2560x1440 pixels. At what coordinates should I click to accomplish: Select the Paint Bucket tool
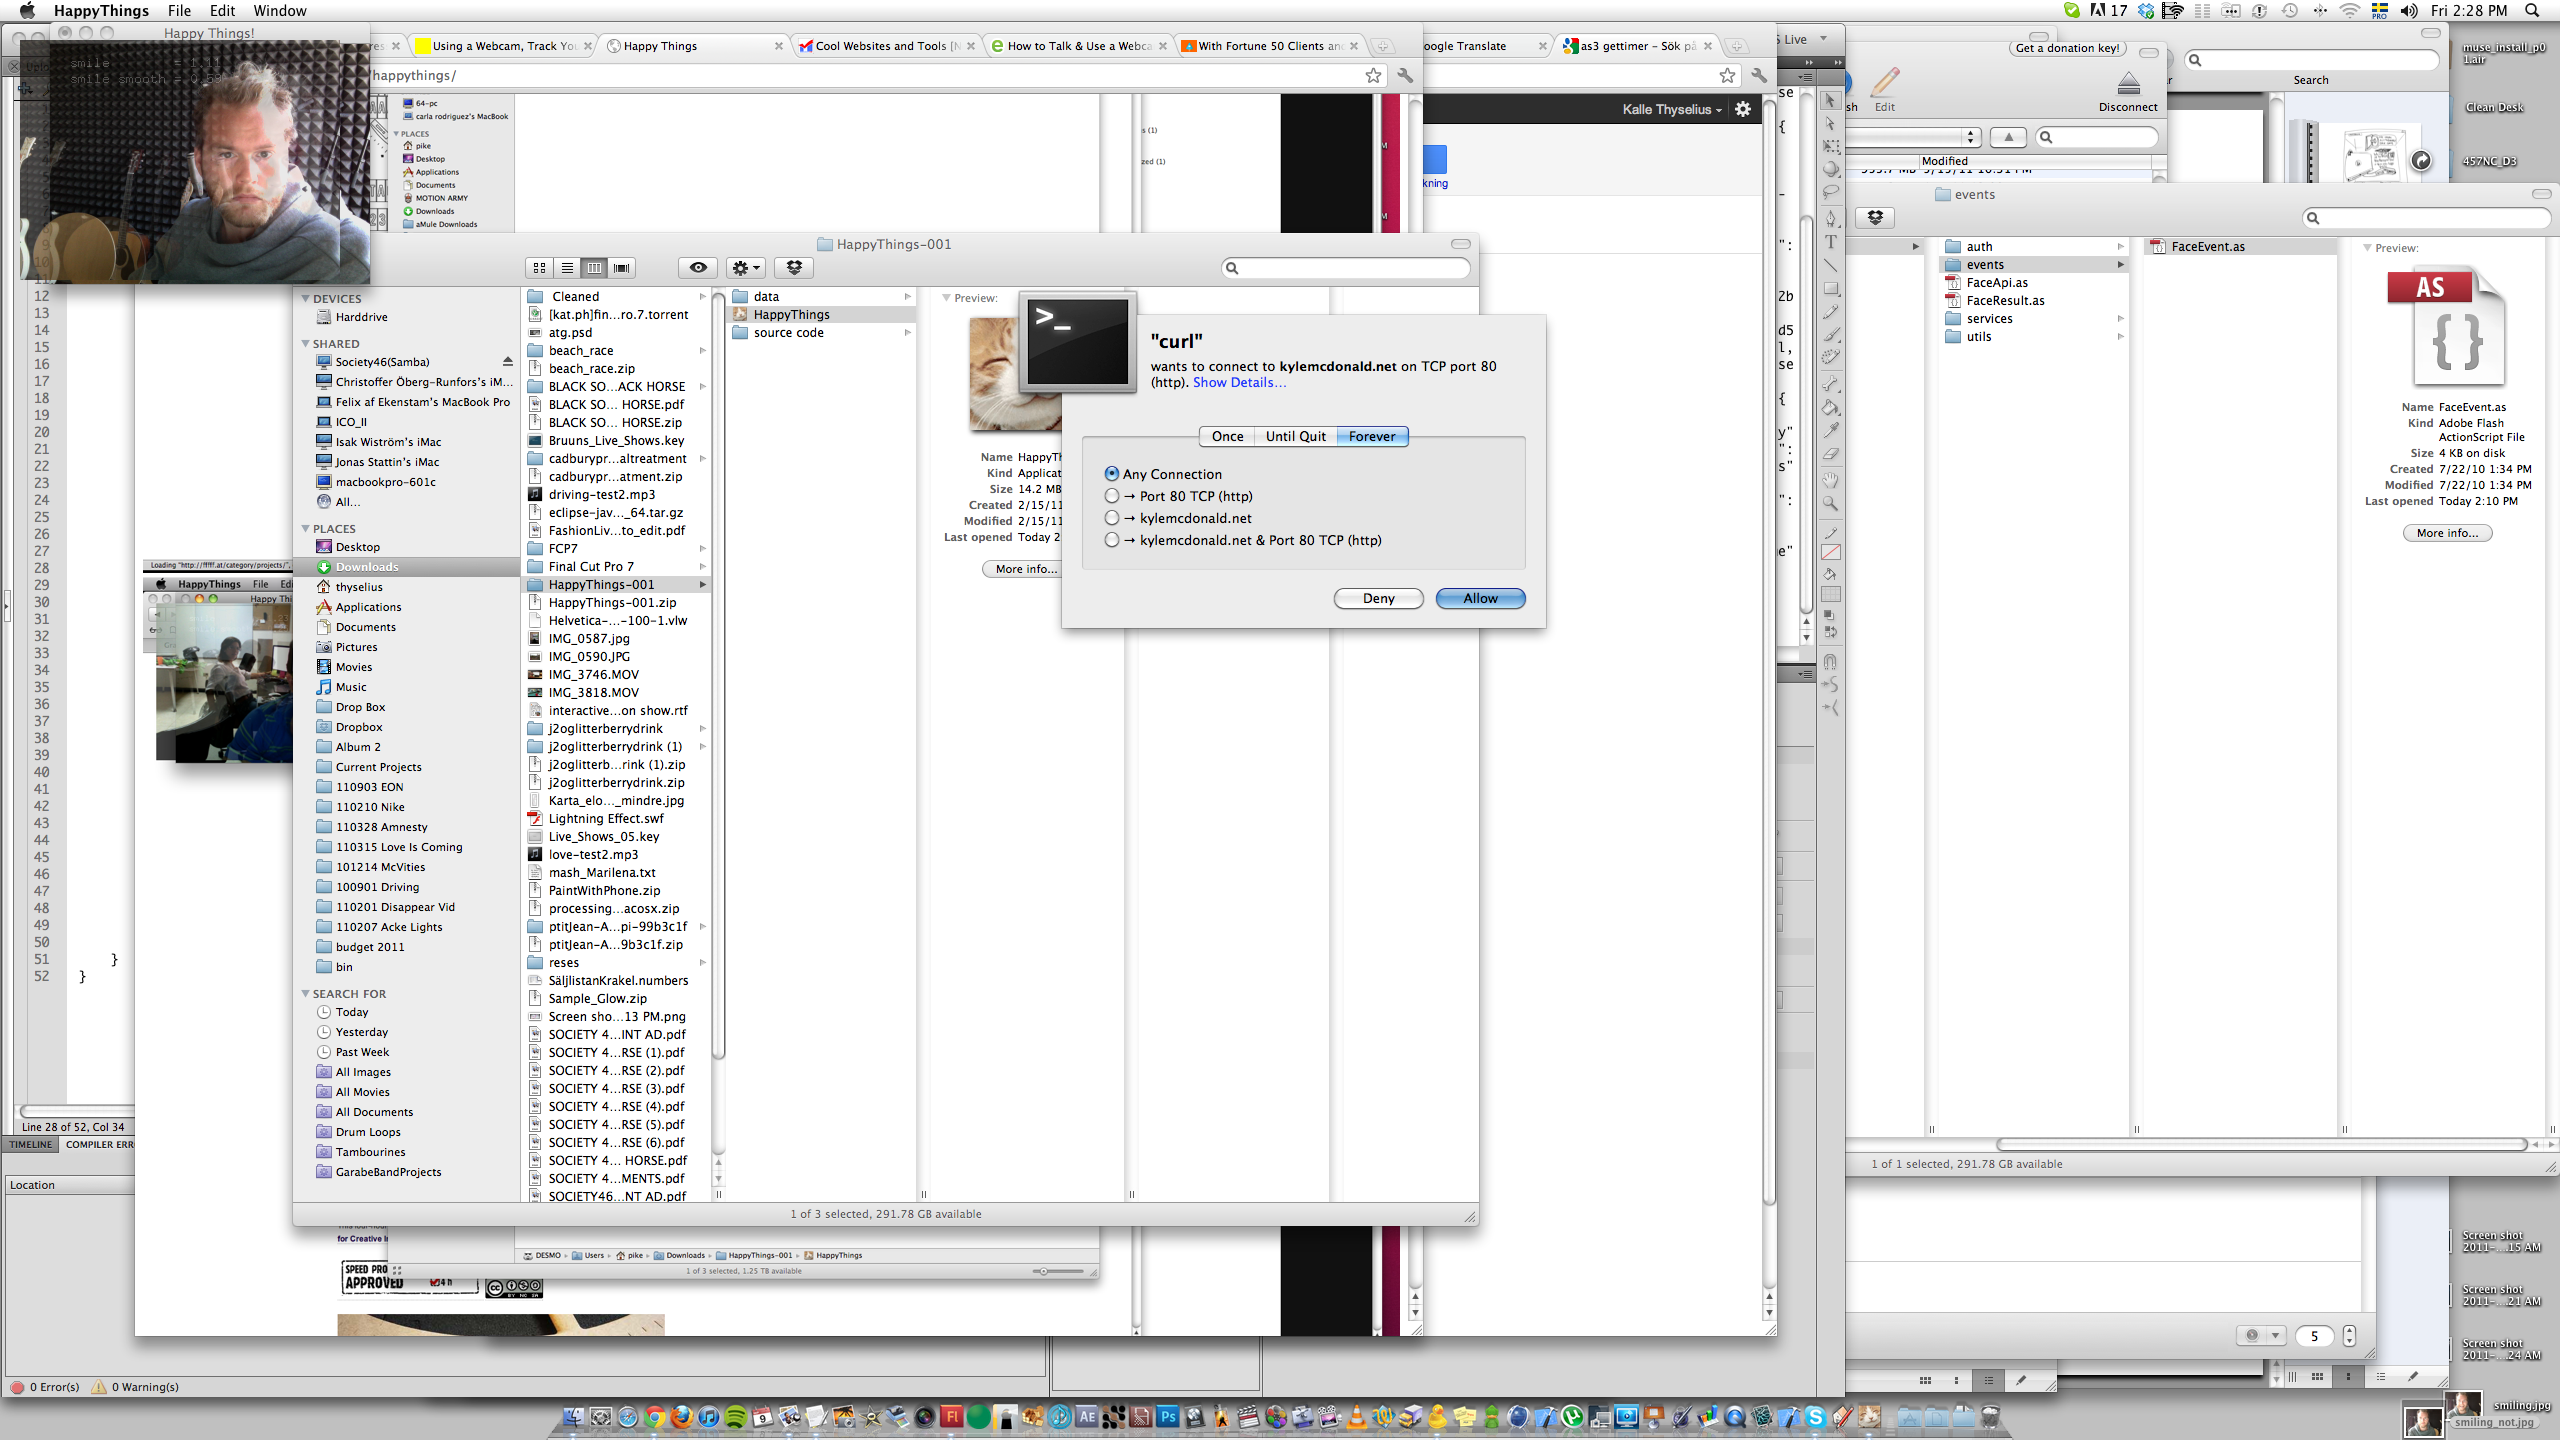1830,407
